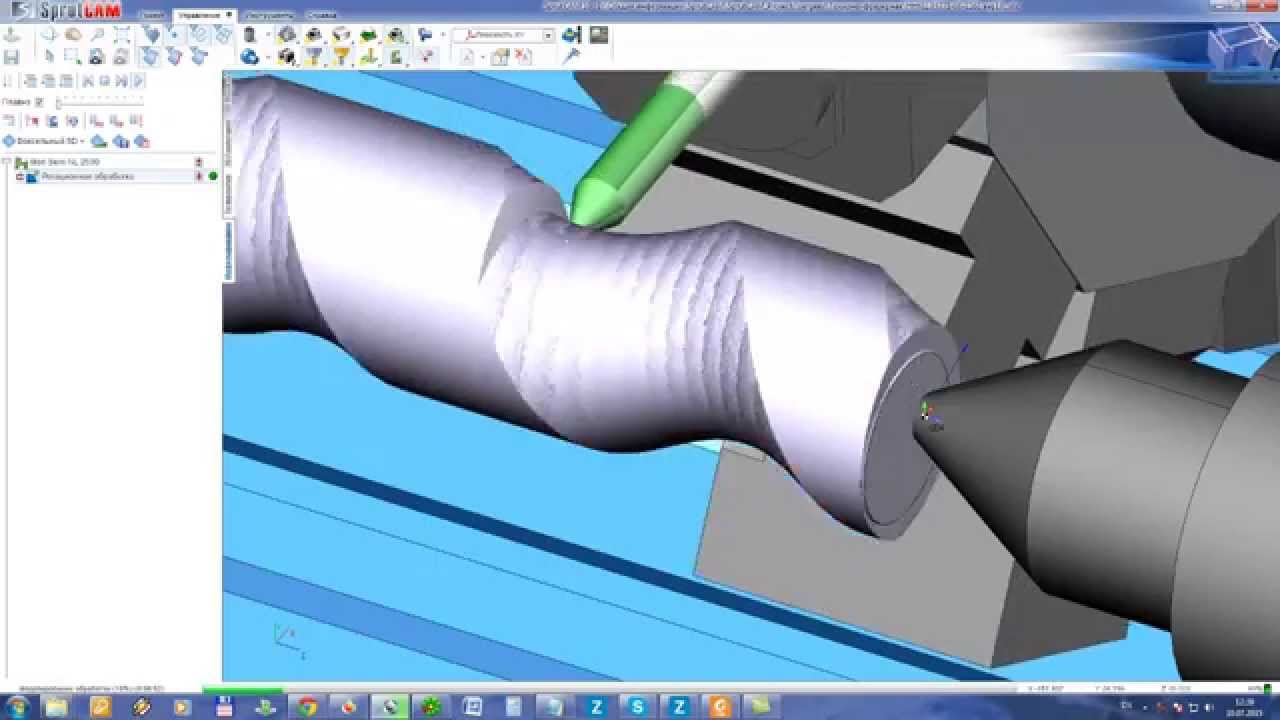The height and width of the screenshot is (720, 1280).
Task: Expand the Ротационная обработка tree node
Action: point(19,176)
